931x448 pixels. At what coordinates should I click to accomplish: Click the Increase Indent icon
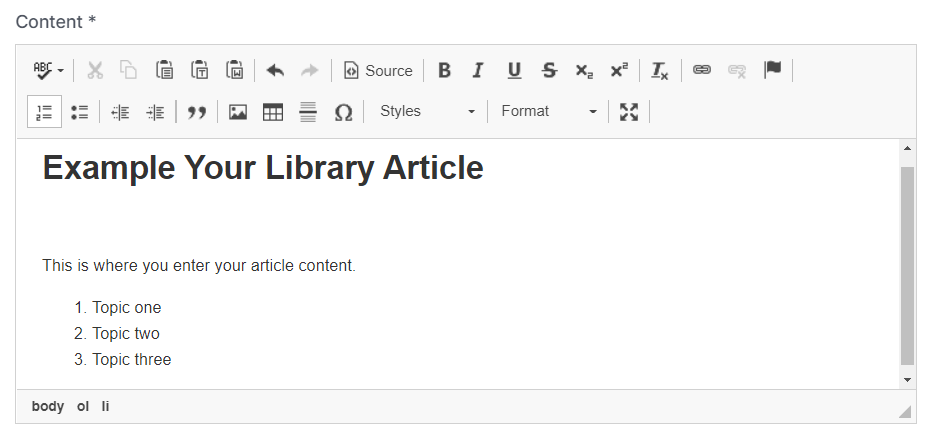(155, 112)
